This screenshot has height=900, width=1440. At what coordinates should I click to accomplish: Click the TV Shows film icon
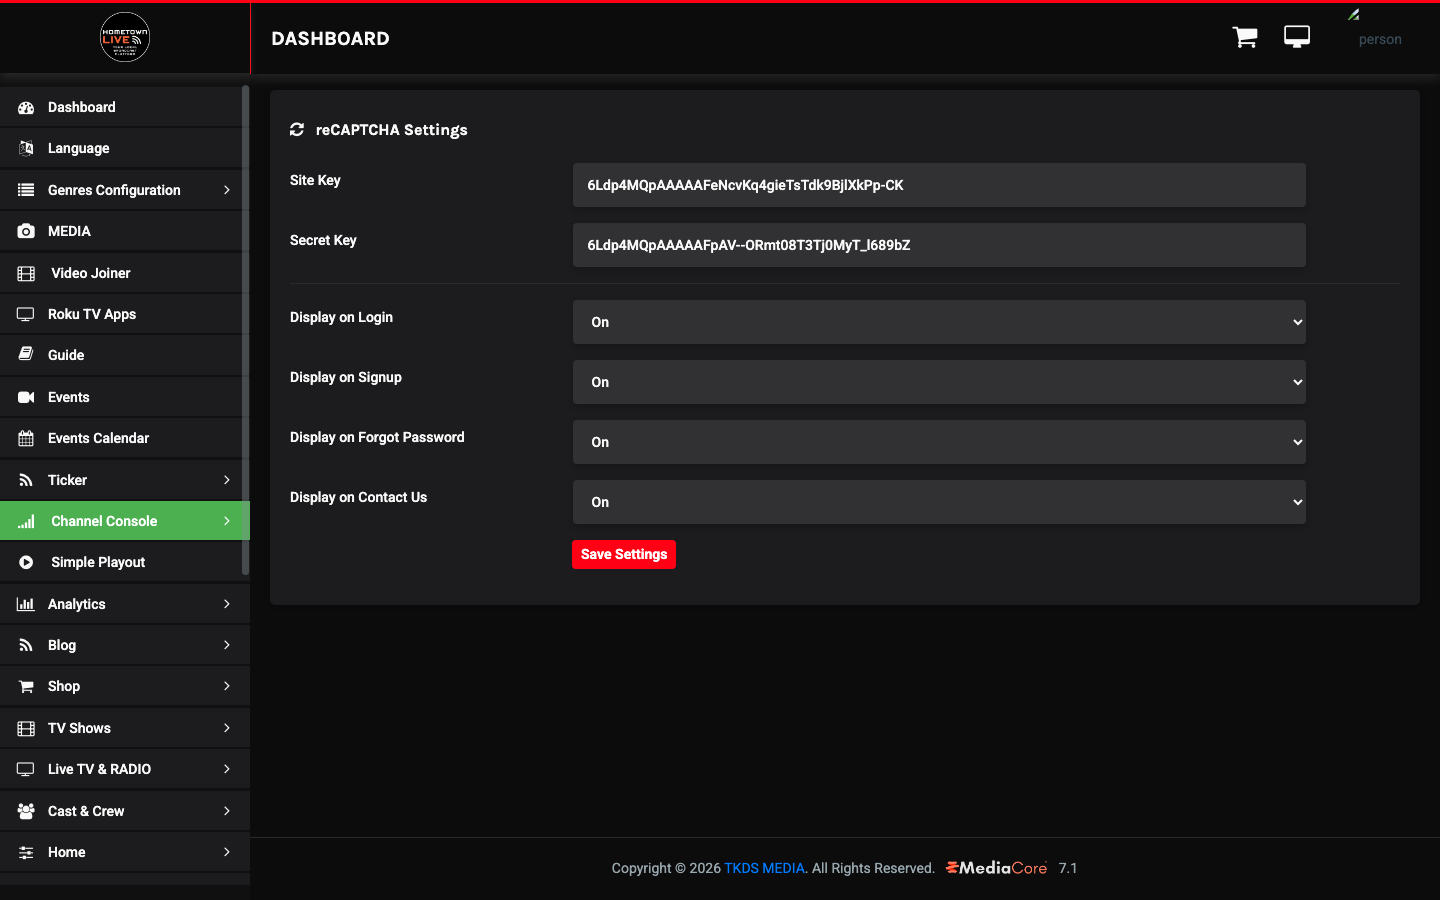(26, 728)
